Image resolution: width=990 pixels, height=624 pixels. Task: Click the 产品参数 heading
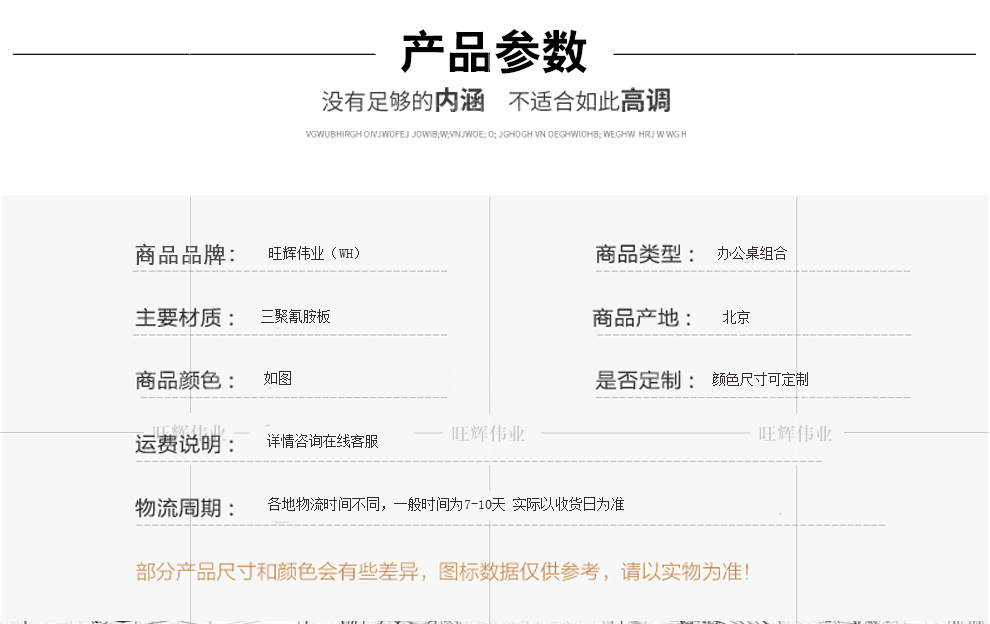[494, 53]
